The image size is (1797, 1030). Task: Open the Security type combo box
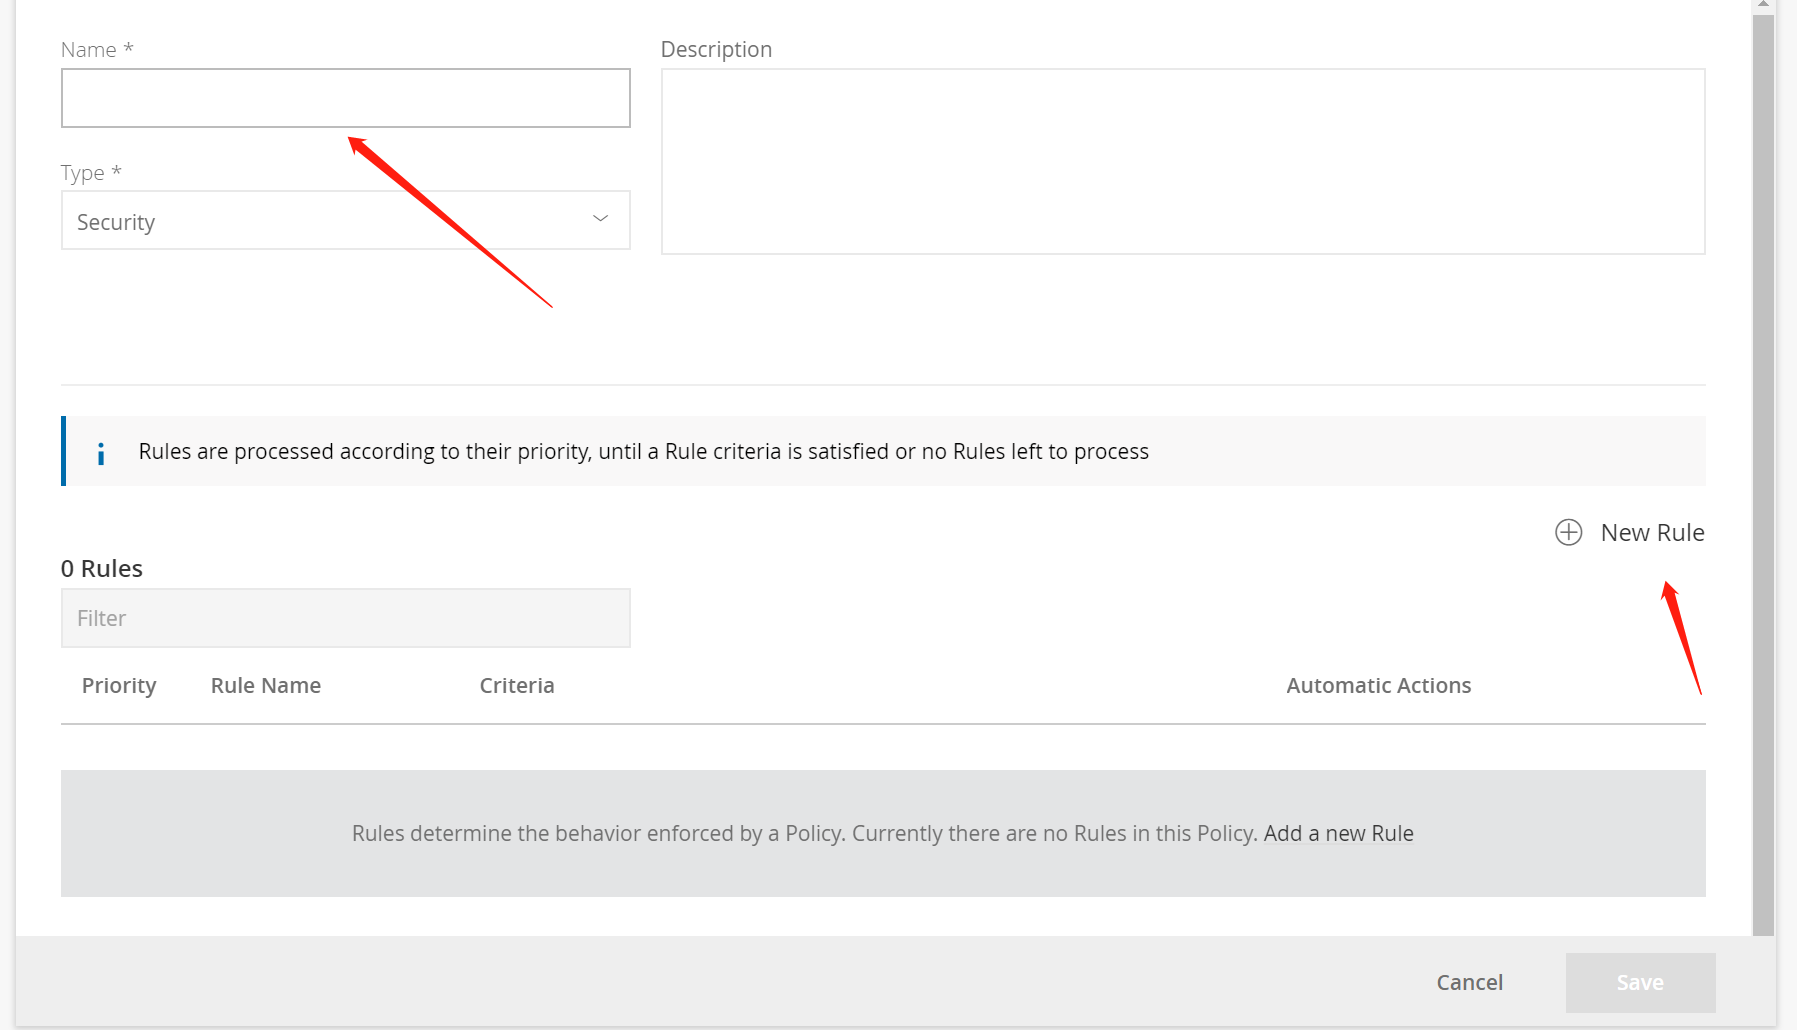click(x=346, y=220)
